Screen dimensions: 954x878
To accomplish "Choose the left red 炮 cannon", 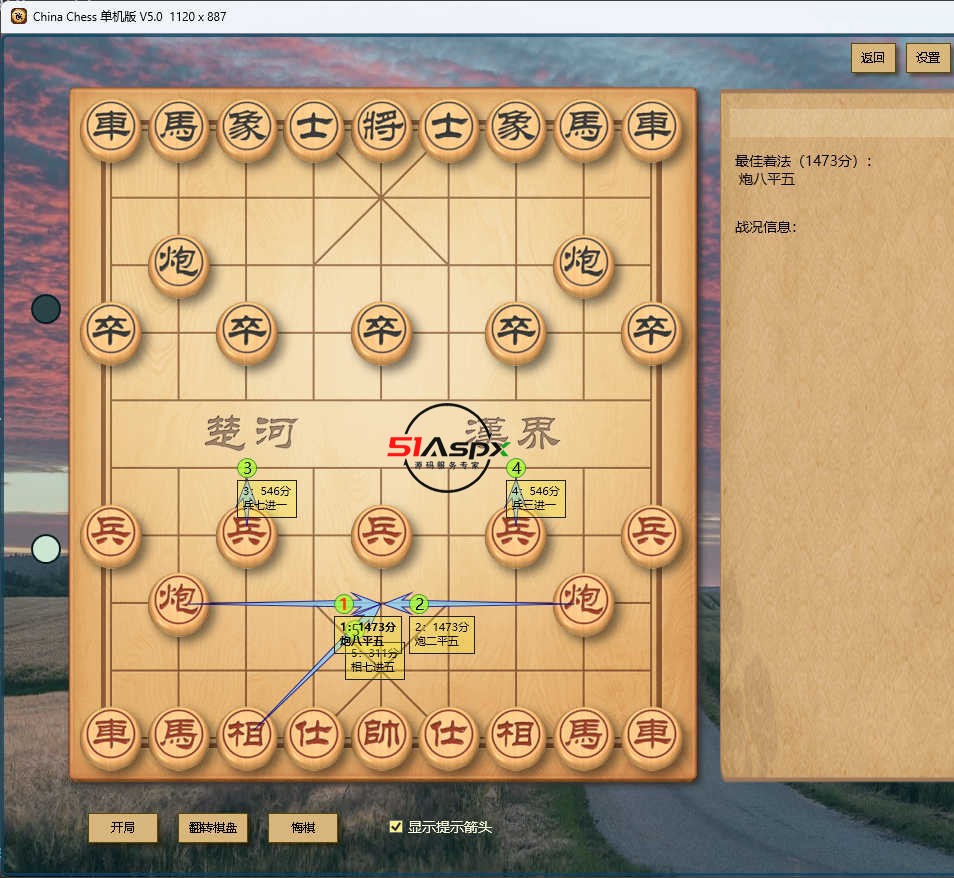I will (x=178, y=602).
